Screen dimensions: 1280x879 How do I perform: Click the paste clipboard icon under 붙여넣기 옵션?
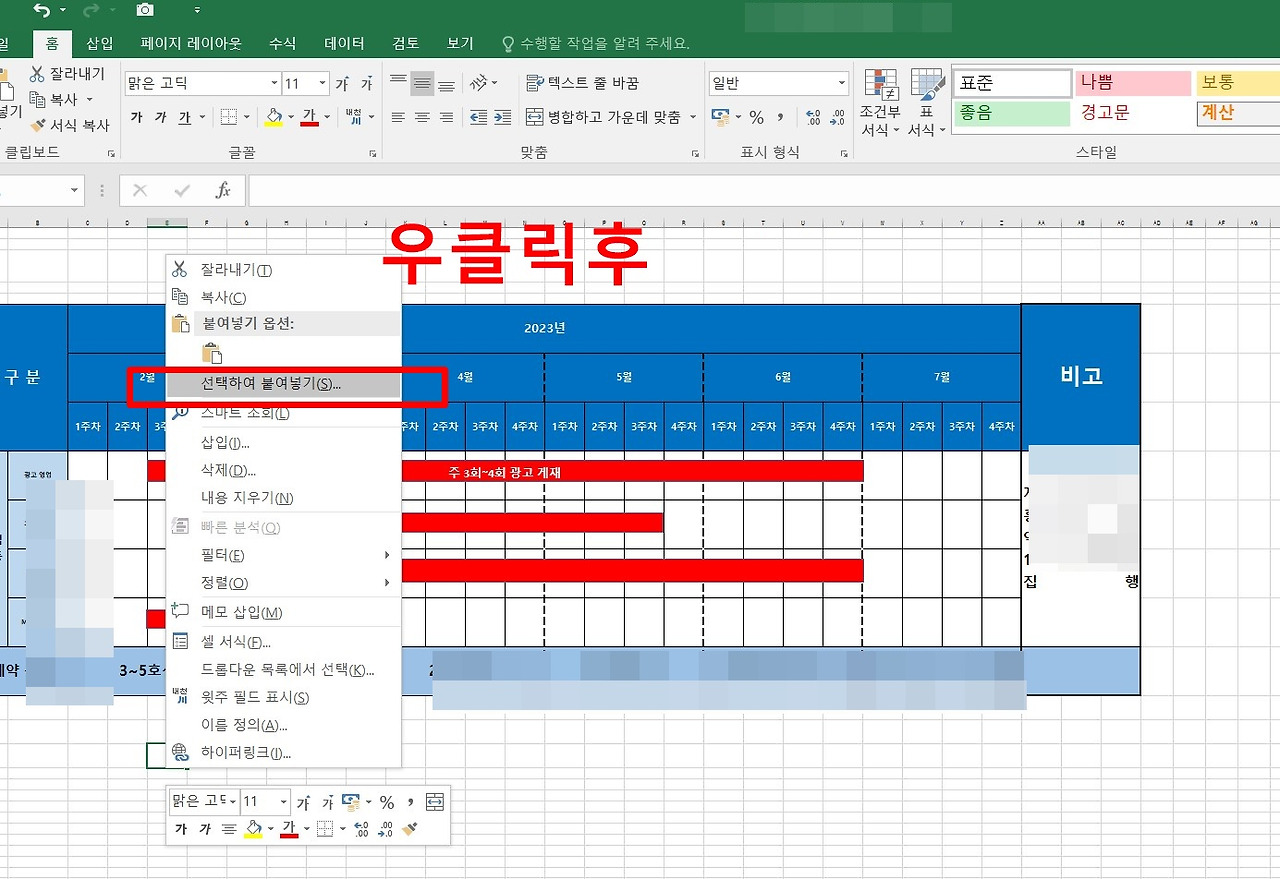(211, 354)
